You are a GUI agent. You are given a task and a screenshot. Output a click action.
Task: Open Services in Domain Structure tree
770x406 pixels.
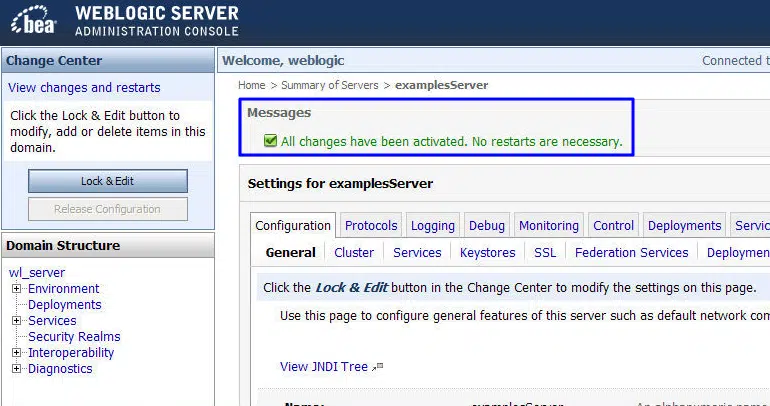tap(52, 321)
